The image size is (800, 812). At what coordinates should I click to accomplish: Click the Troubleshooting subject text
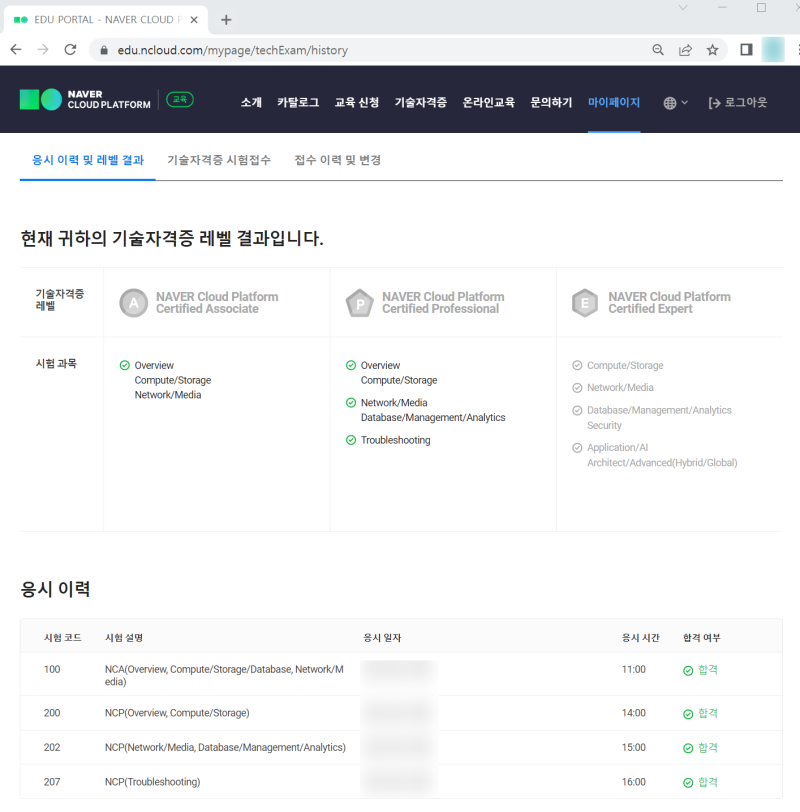pos(396,440)
